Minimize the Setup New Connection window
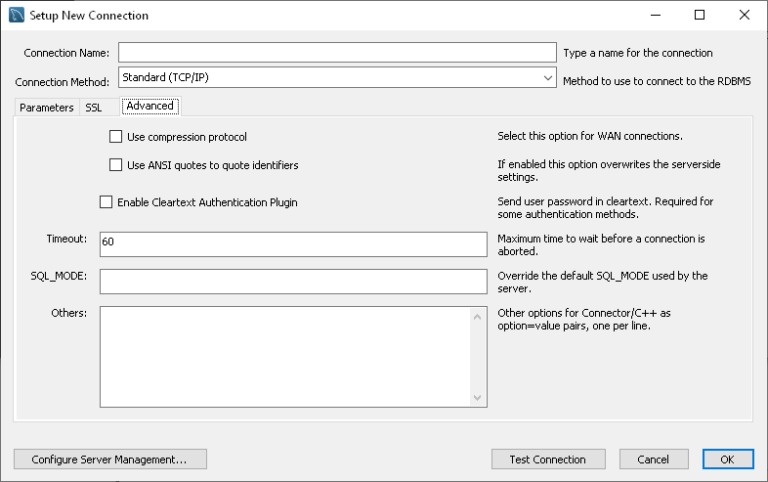The image size is (768, 482). (655, 15)
